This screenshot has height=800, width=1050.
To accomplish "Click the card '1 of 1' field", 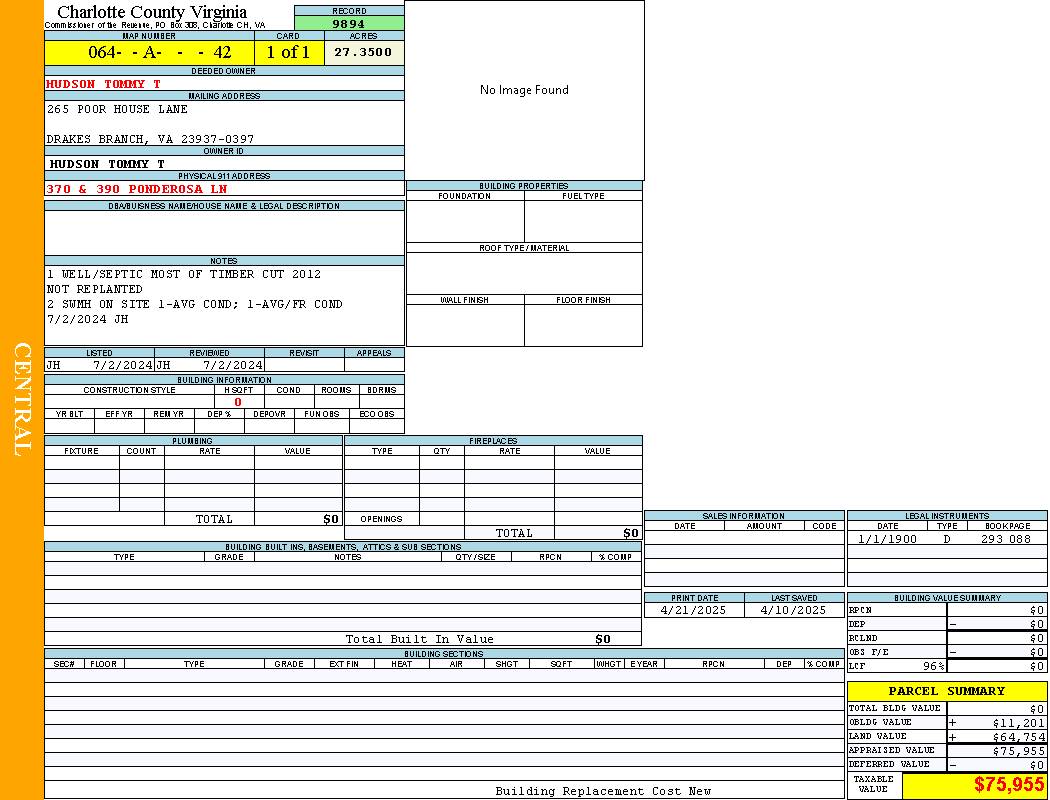I will pos(288,52).
